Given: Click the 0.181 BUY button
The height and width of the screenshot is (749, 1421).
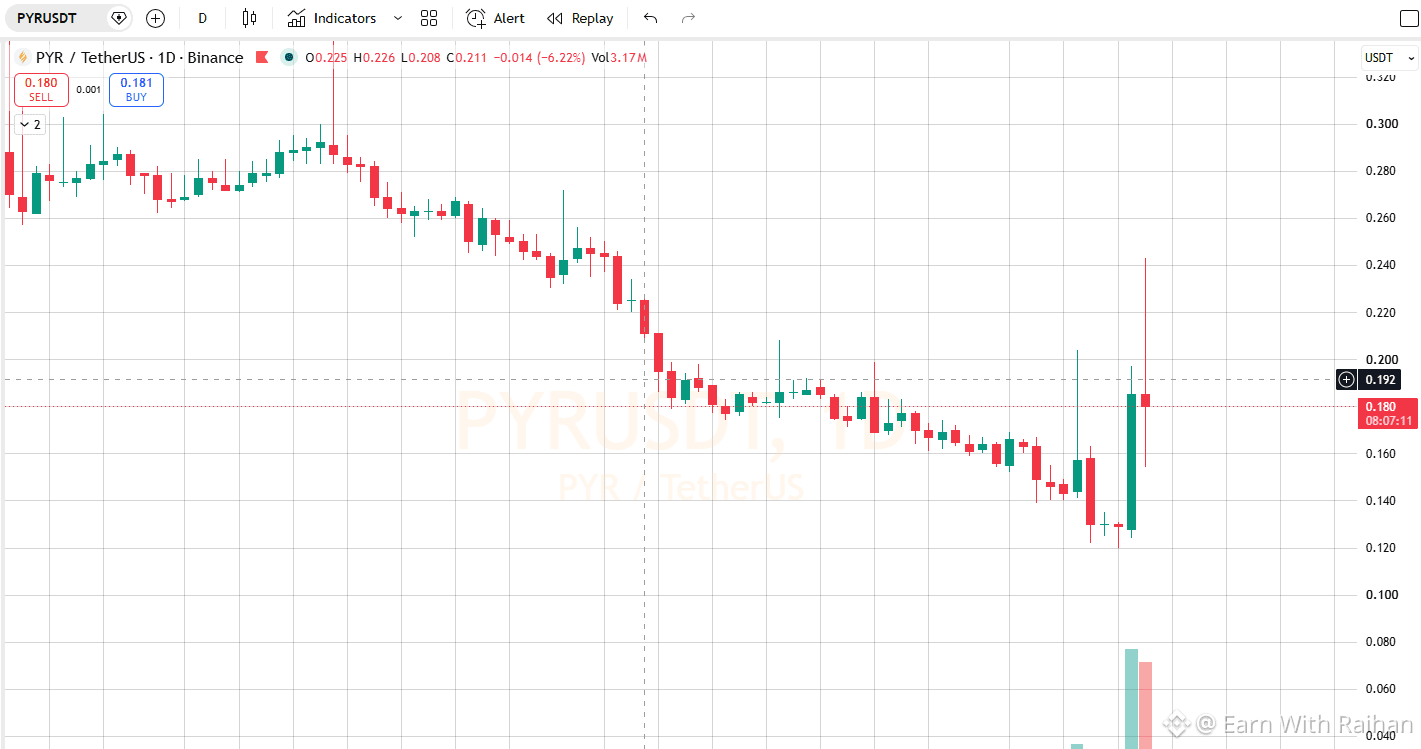Looking at the screenshot, I should 136,90.
